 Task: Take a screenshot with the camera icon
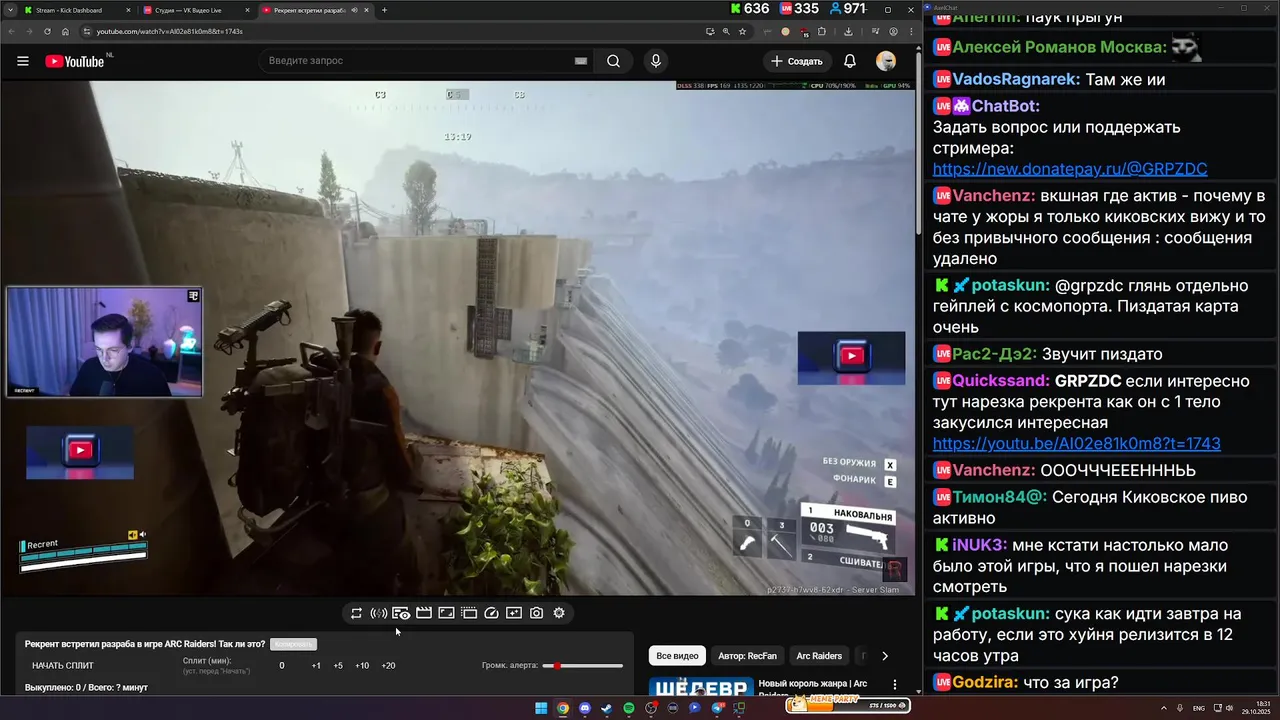tap(536, 613)
